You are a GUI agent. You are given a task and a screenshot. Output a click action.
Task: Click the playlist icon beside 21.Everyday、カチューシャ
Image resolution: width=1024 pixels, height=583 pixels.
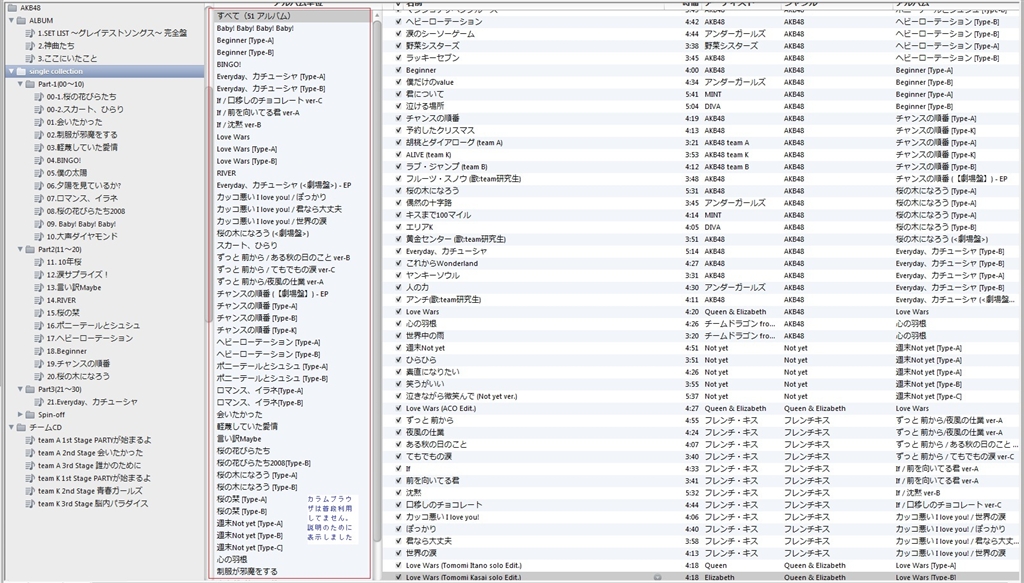click(x=39, y=402)
